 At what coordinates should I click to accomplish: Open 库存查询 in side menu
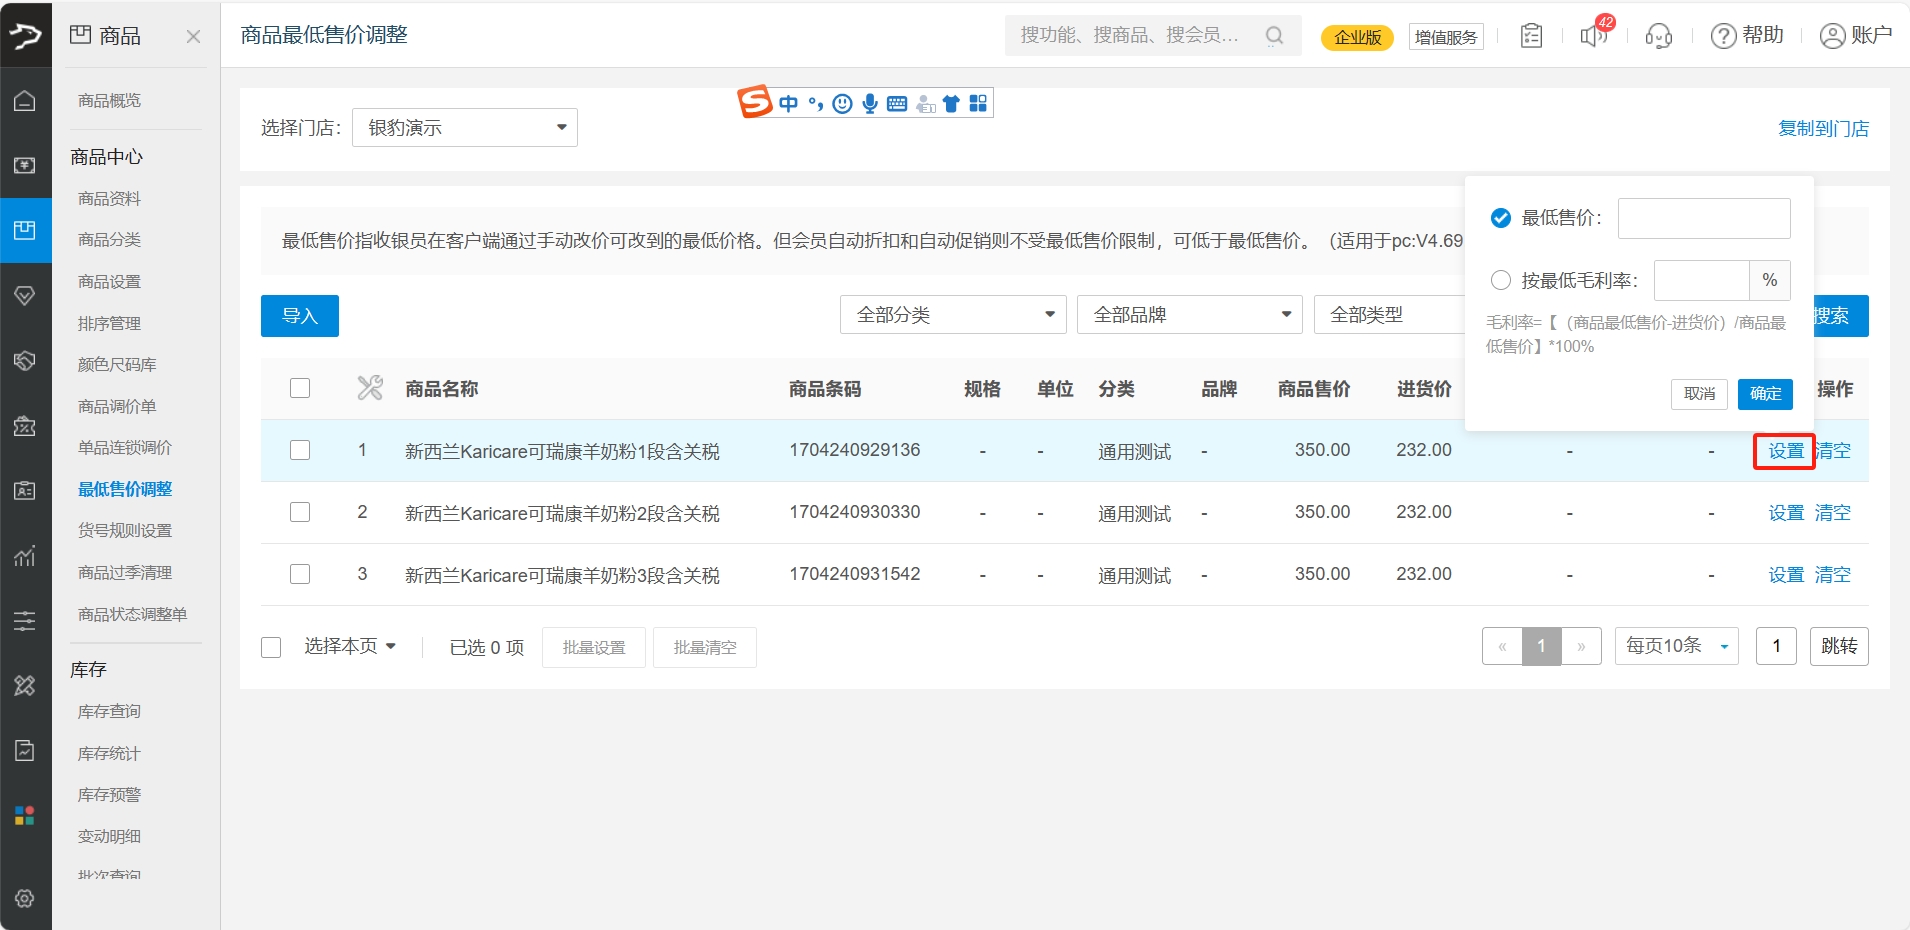click(110, 712)
